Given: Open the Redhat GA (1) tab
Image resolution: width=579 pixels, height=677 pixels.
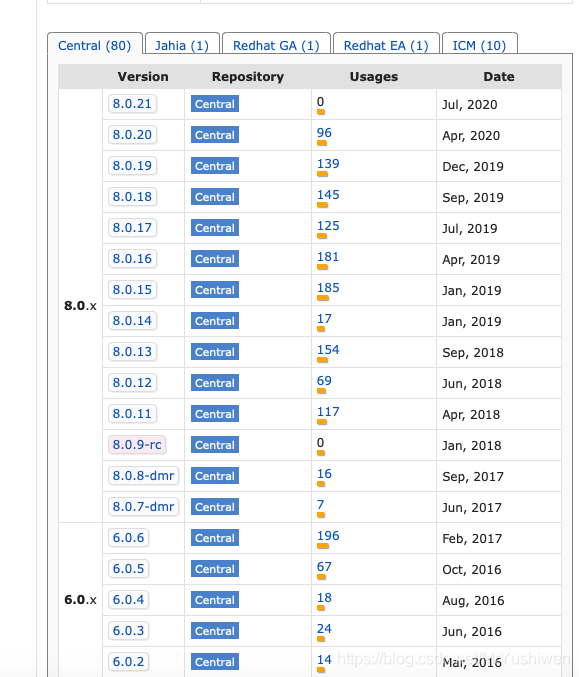Looking at the screenshot, I should pos(276,45).
